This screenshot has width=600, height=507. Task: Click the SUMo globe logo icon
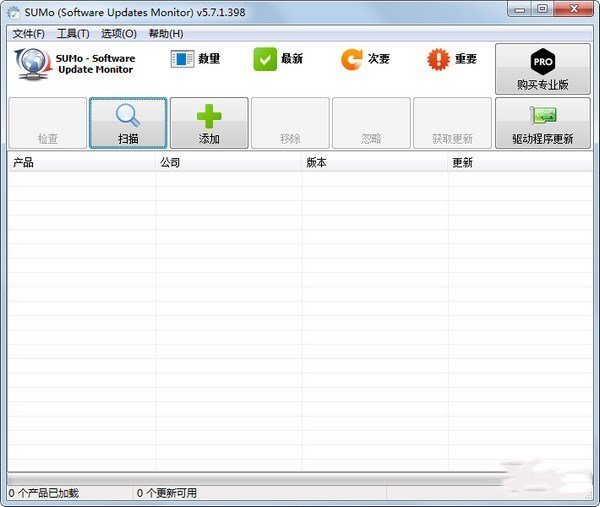[x=33, y=64]
